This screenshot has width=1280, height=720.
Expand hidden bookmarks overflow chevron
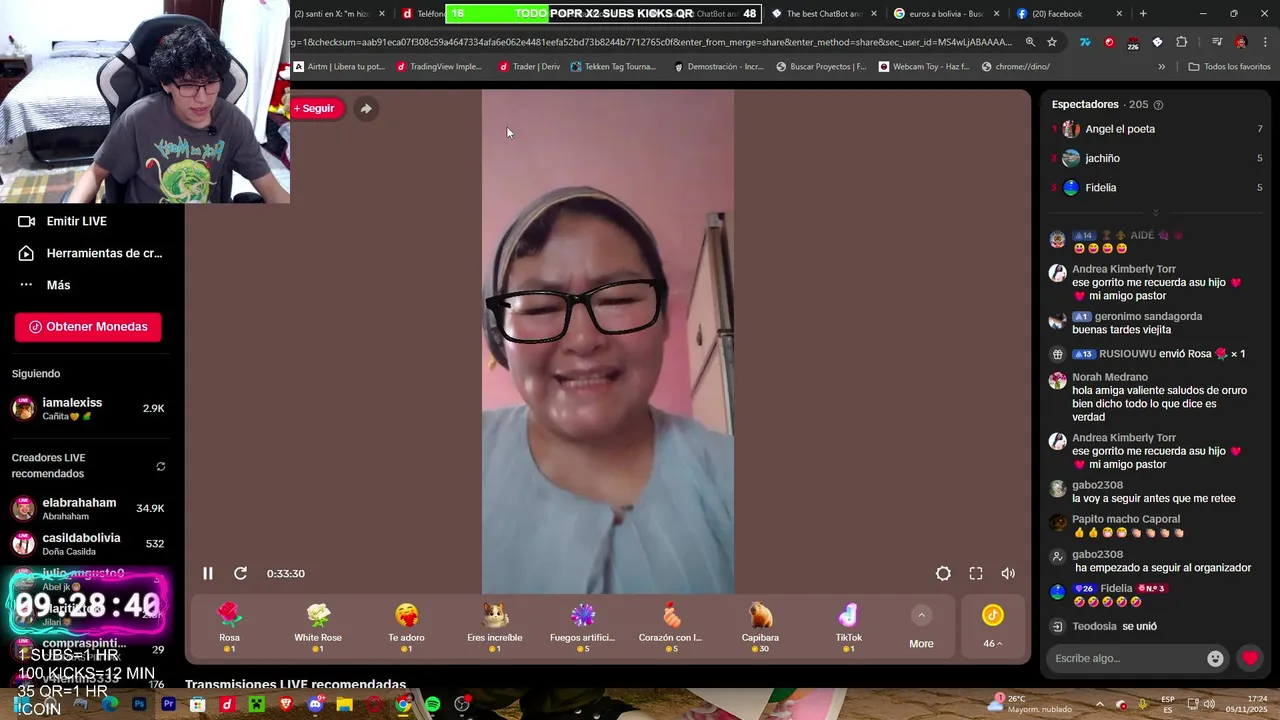tap(1162, 67)
